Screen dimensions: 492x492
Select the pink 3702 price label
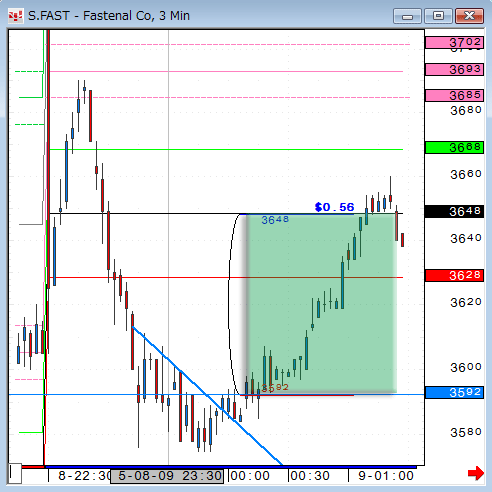(454, 43)
